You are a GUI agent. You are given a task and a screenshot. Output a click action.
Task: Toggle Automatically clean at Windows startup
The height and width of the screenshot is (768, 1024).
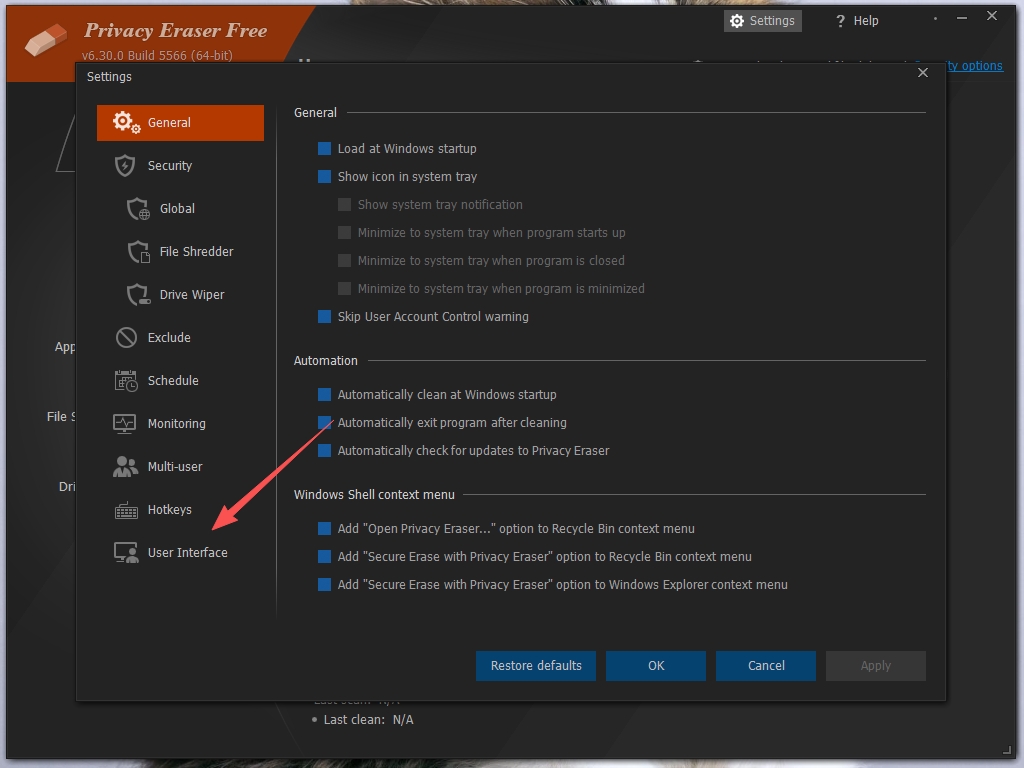(324, 394)
